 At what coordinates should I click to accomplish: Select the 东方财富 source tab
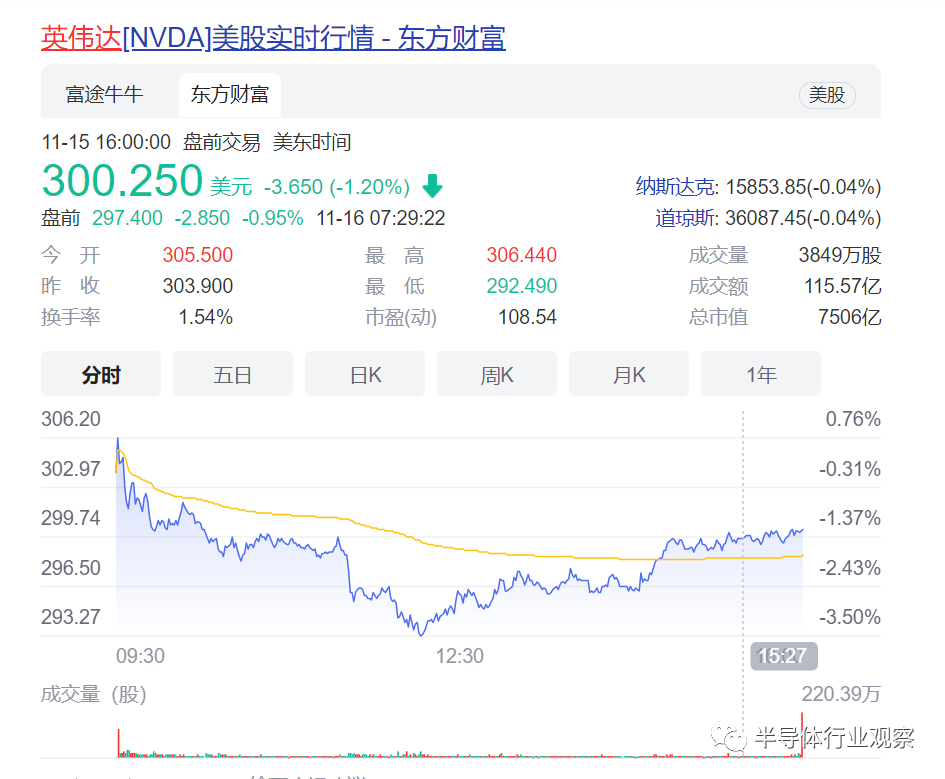(x=230, y=95)
